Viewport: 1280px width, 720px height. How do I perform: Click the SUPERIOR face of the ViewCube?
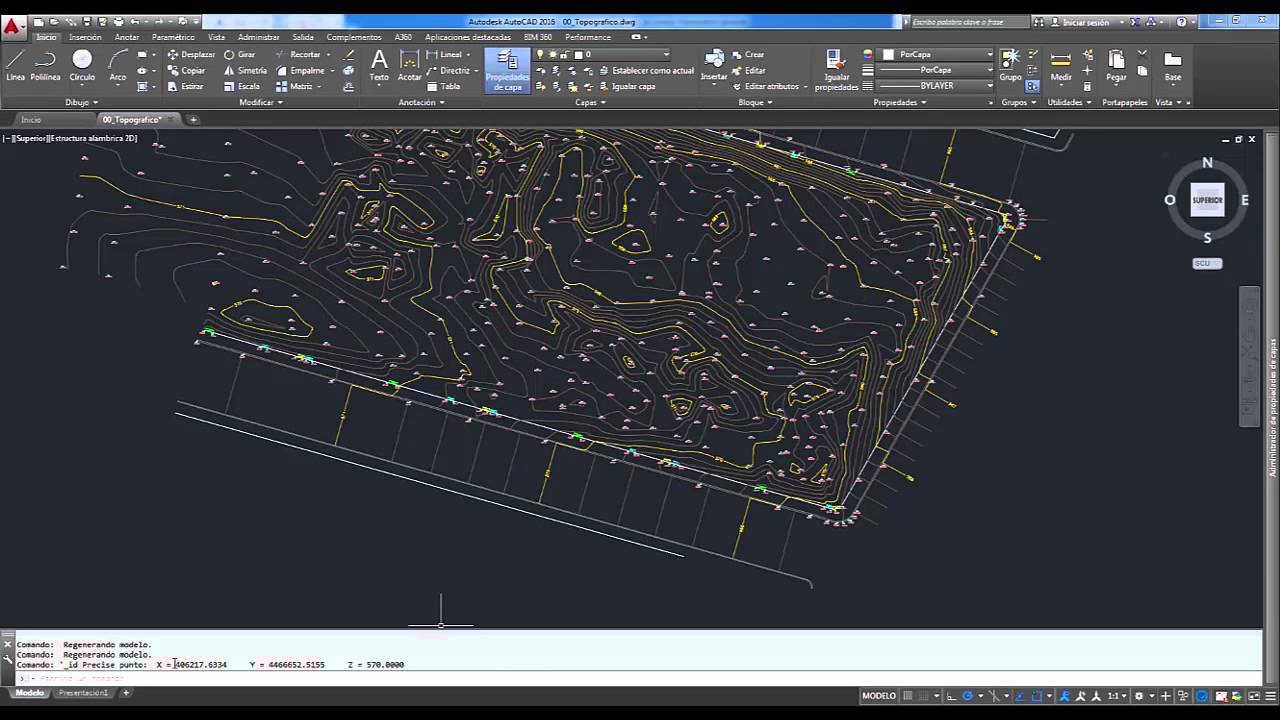tap(1207, 200)
